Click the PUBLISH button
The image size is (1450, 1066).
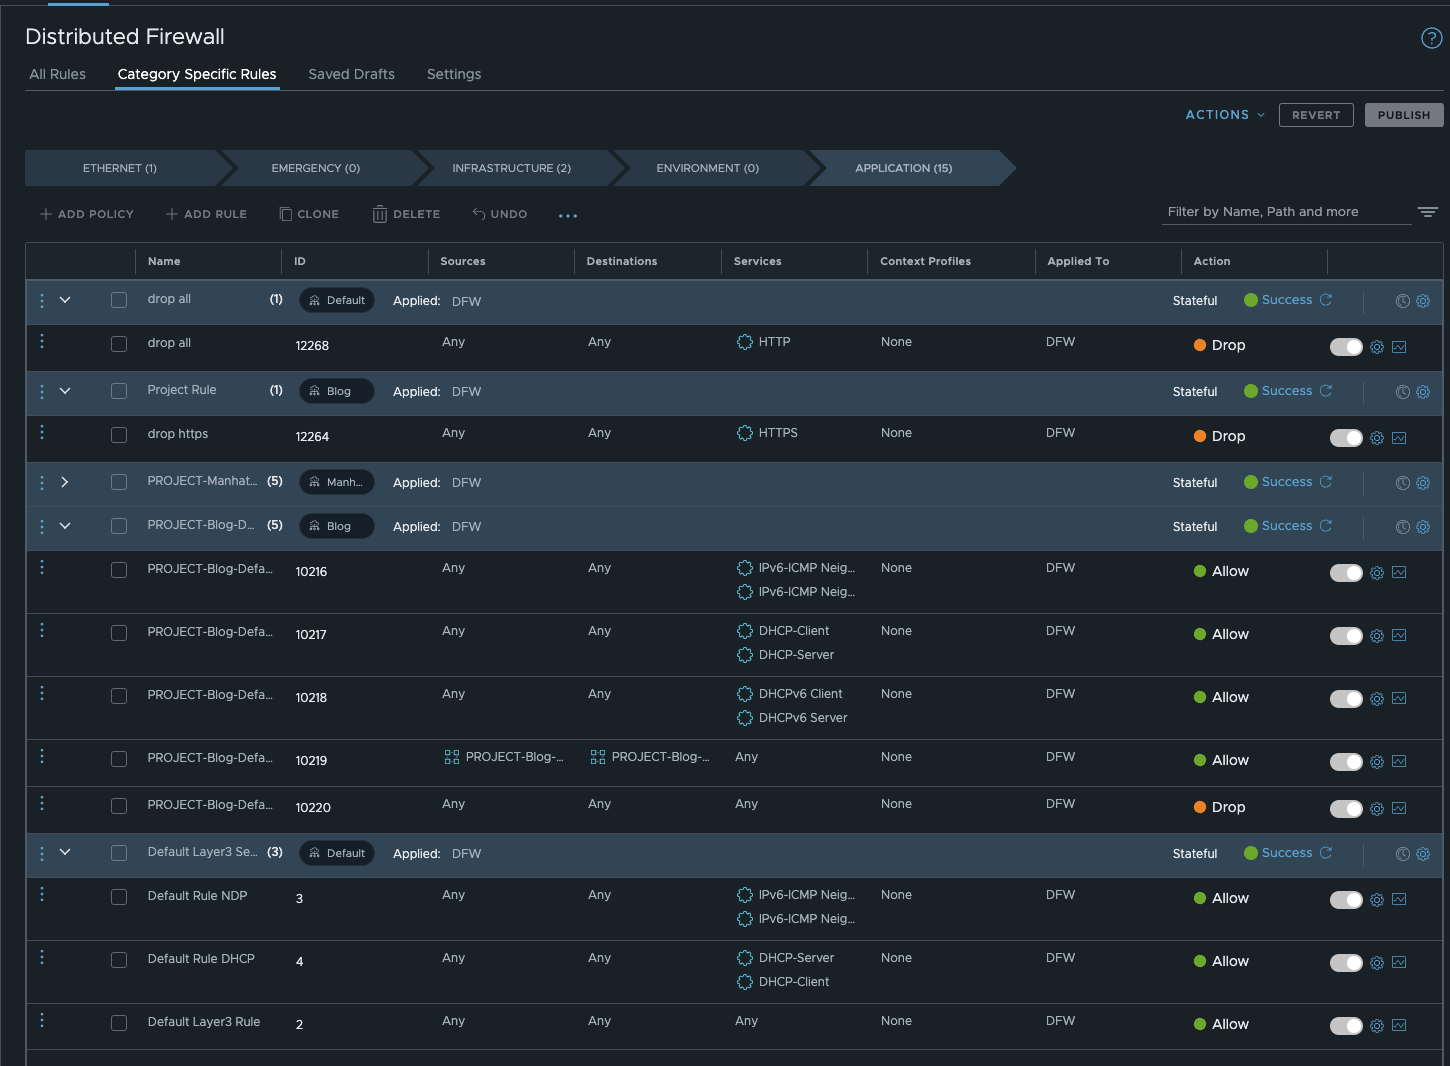1403,114
